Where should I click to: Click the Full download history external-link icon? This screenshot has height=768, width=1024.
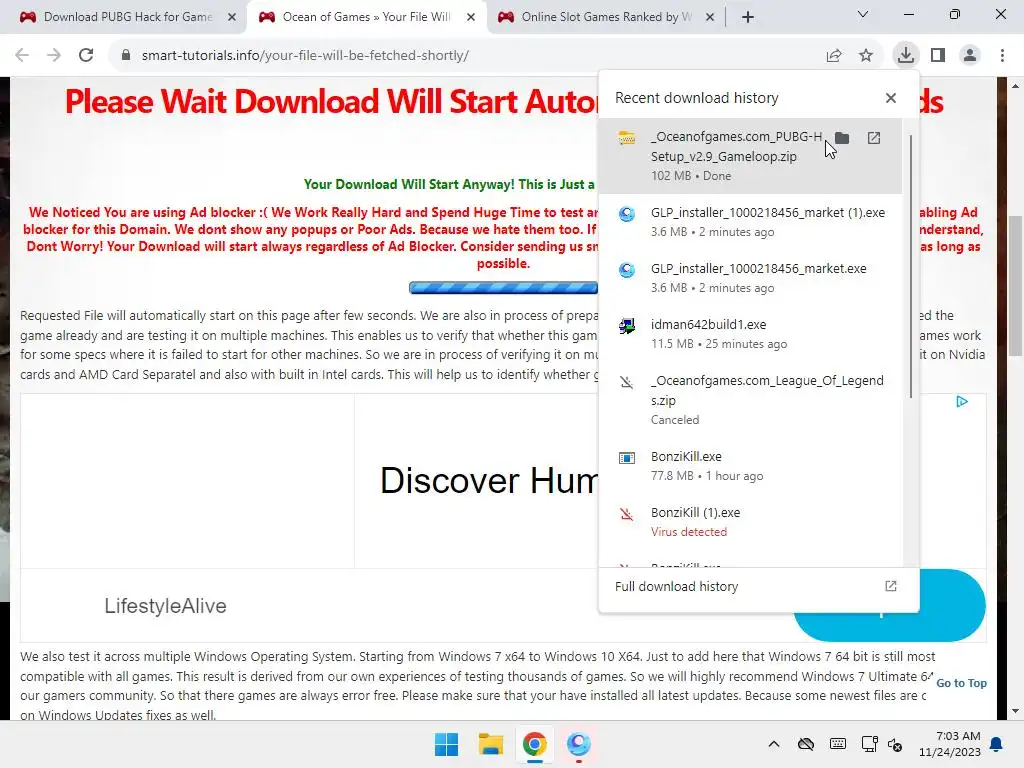click(891, 586)
